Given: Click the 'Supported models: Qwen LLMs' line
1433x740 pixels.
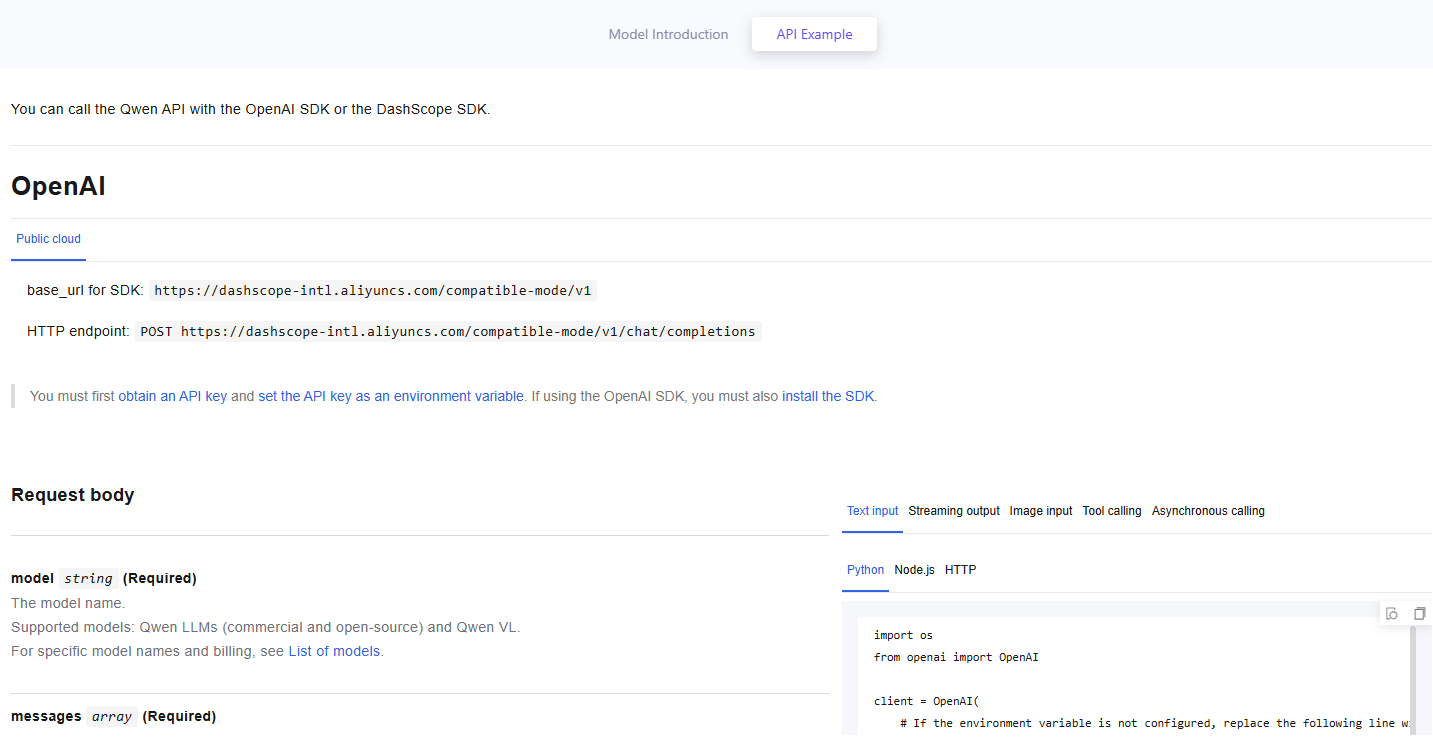Looking at the screenshot, I should [266, 627].
